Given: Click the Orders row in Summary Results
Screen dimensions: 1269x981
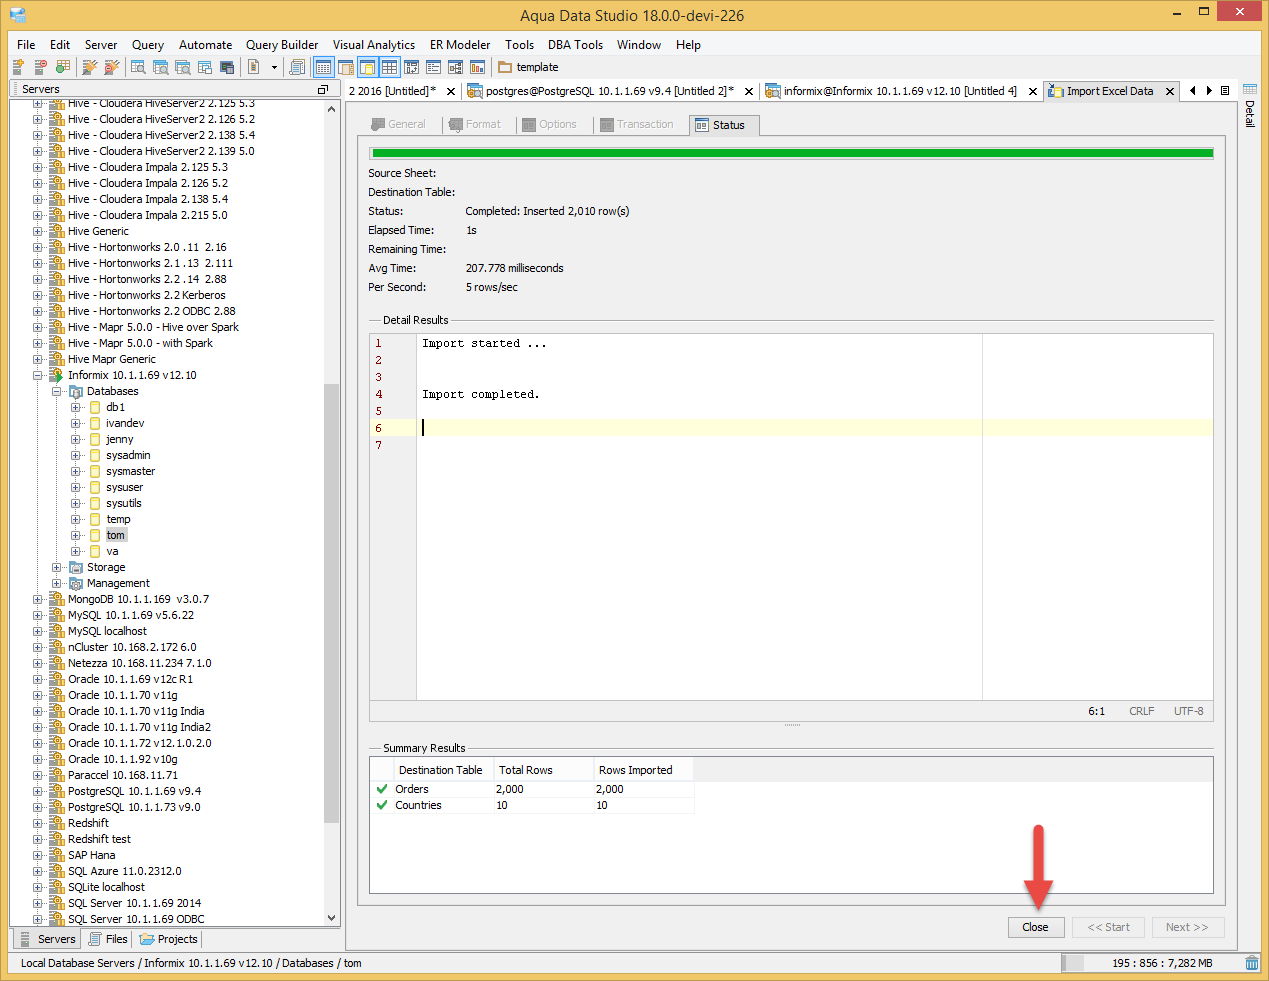Looking at the screenshot, I should point(532,789).
